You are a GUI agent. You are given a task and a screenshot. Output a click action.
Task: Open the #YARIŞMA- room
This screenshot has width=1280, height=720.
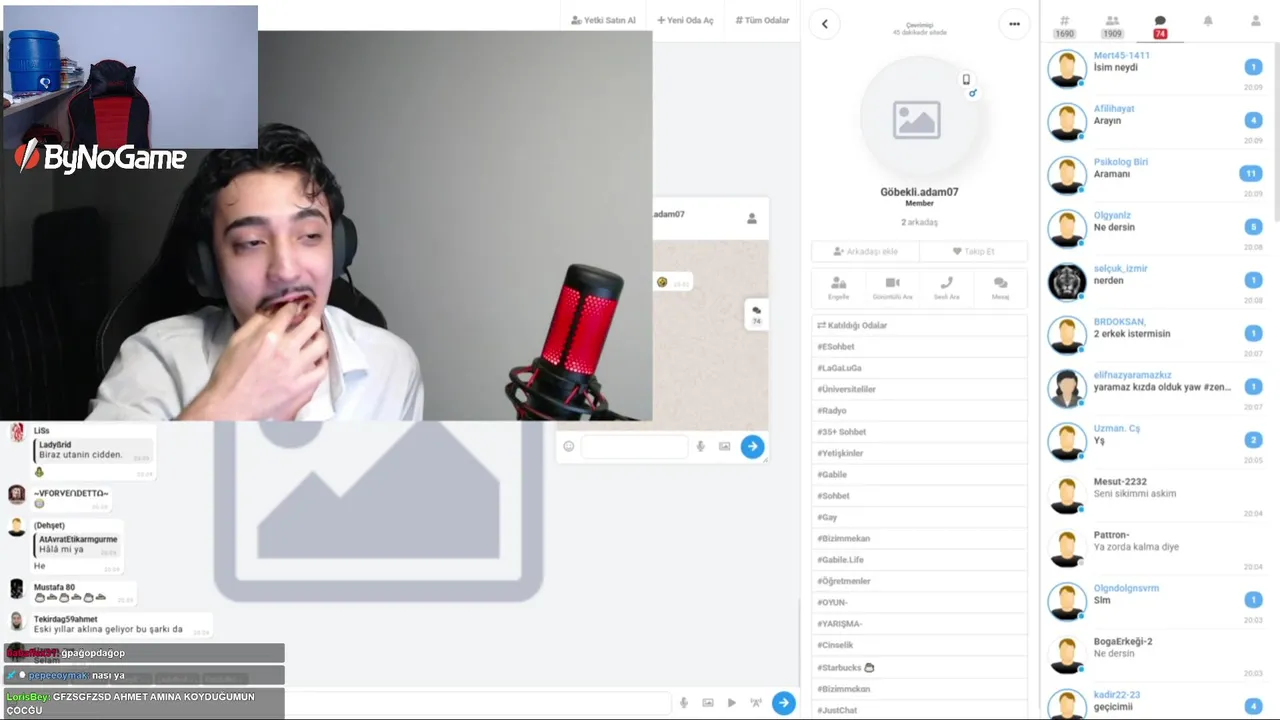(919, 624)
